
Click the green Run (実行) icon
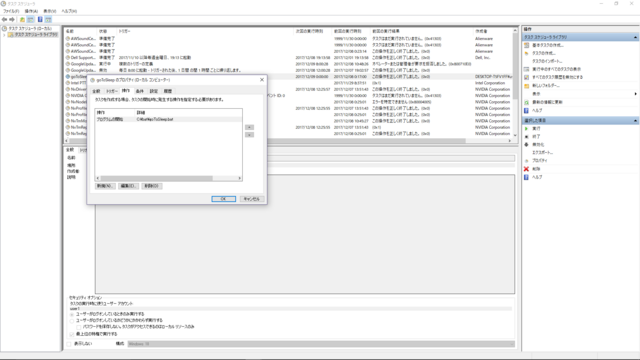point(526,129)
